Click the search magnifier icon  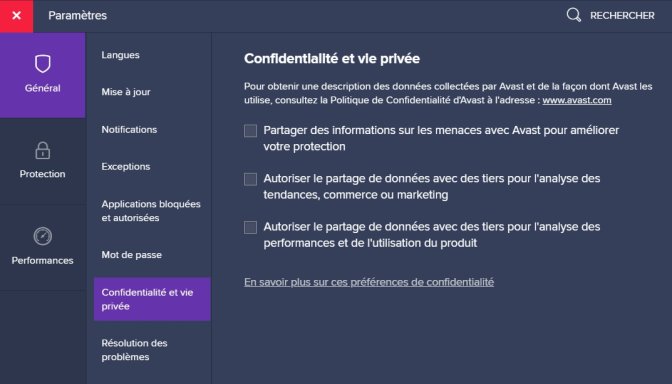click(573, 15)
